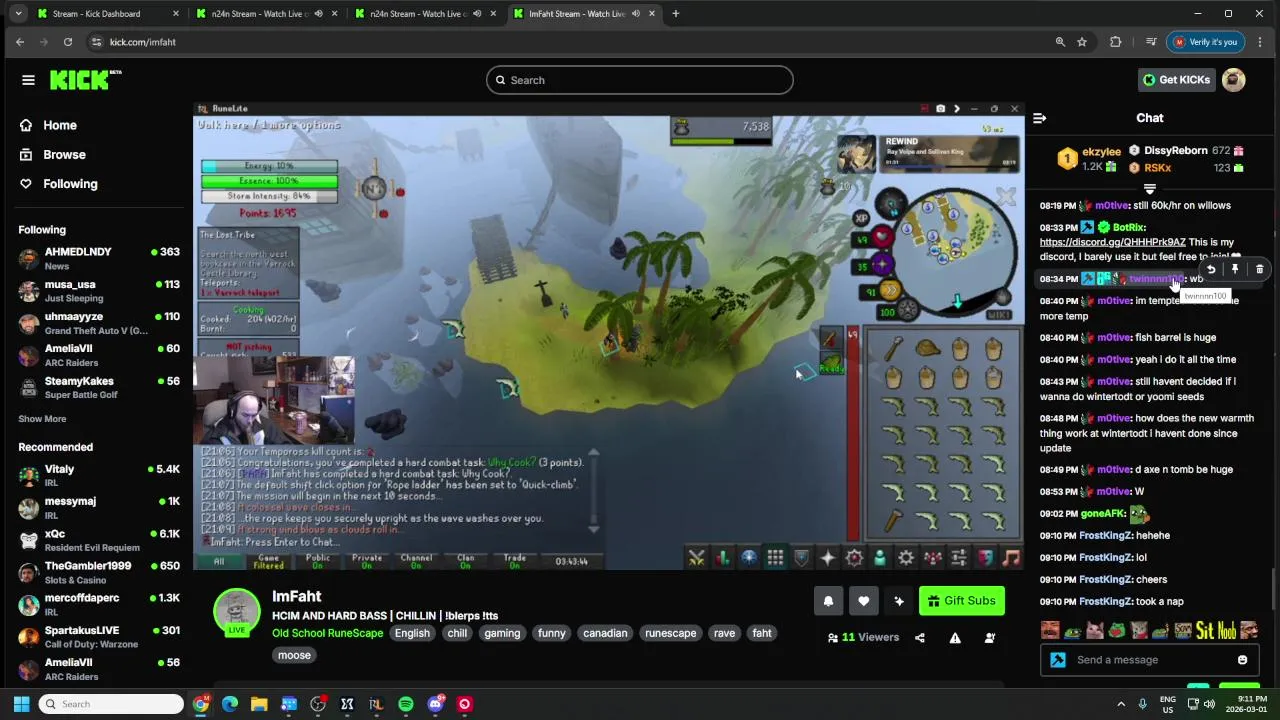Image resolution: width=1280 pixels, height=720 pixels.
Task: Open musa_usa channel from Following list
Action: pyautogui.click(x=98, y=291)
